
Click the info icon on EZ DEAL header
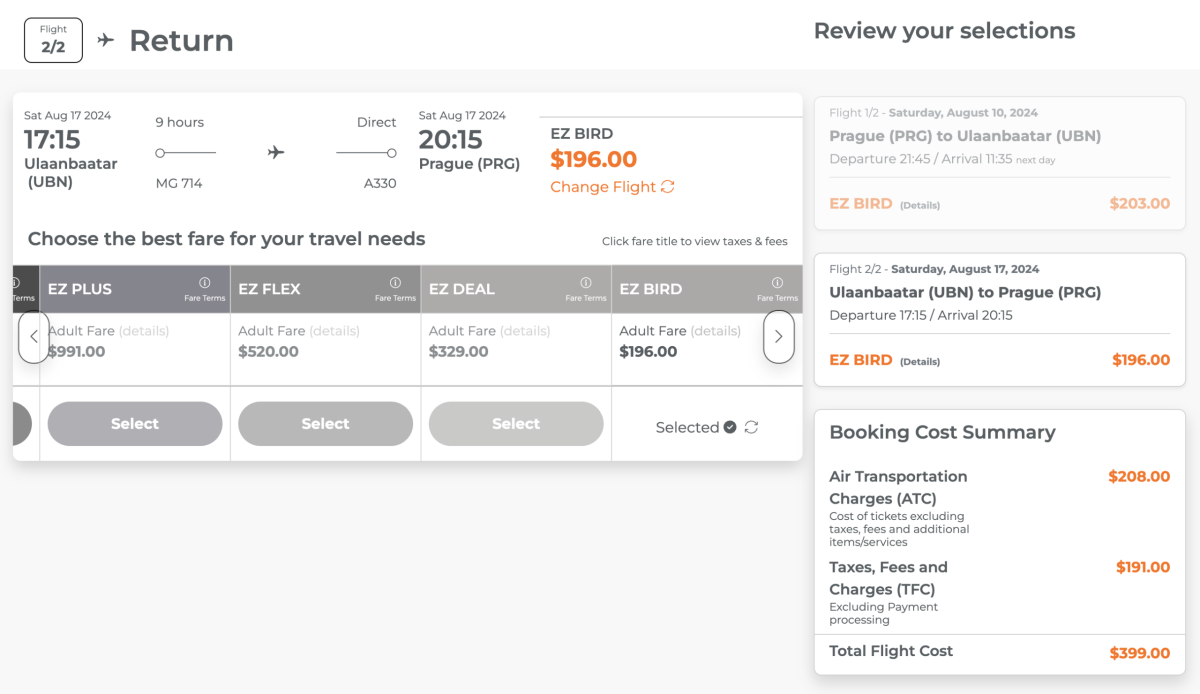click(586, 283)
